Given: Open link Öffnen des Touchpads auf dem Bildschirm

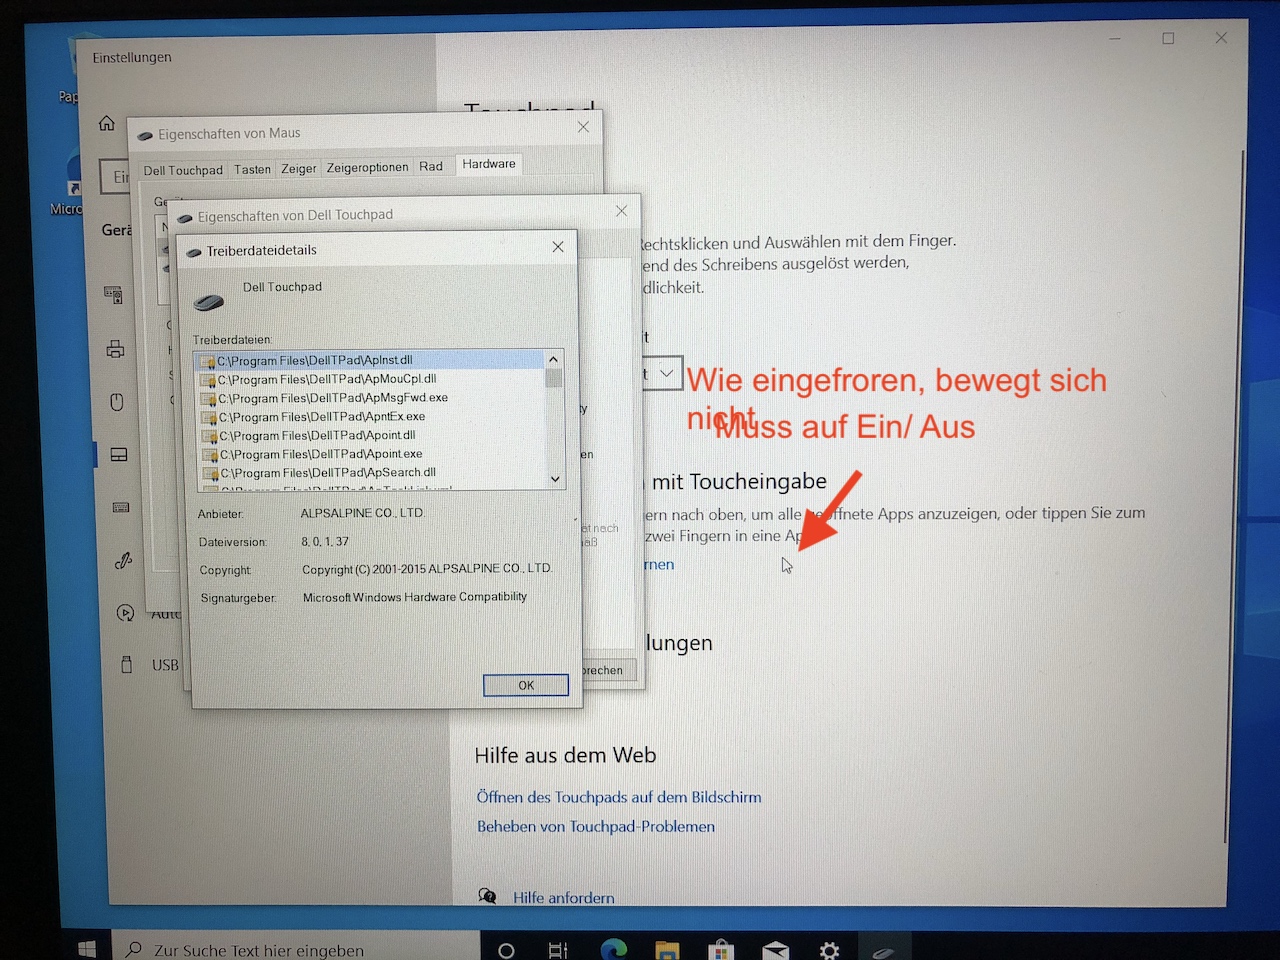Looking at the screenshot, I should click(x=619, y=797).
